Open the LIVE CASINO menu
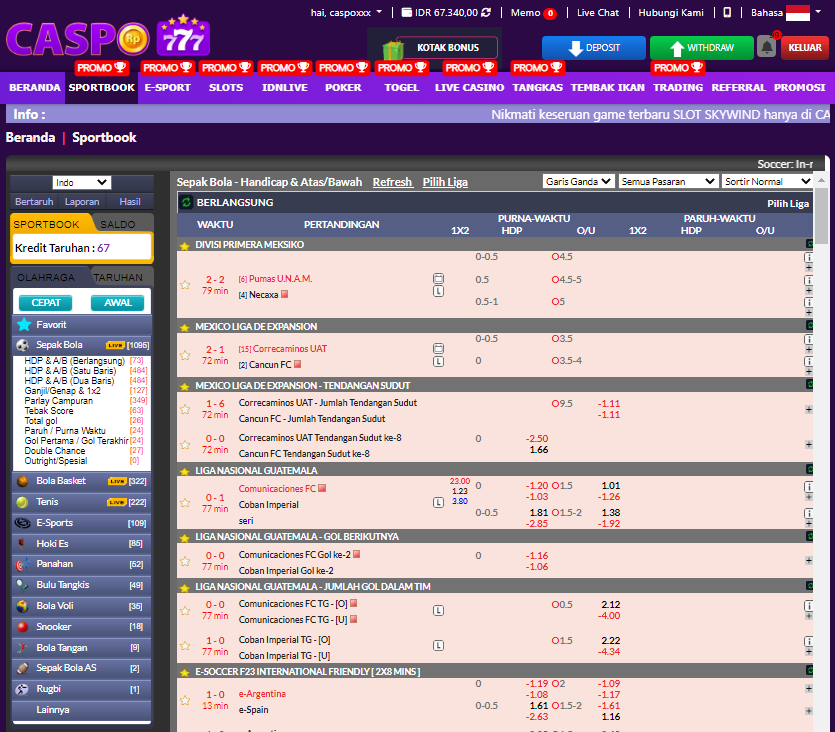Viewport: 835px width, 732px height. click(x=469, y=87)
